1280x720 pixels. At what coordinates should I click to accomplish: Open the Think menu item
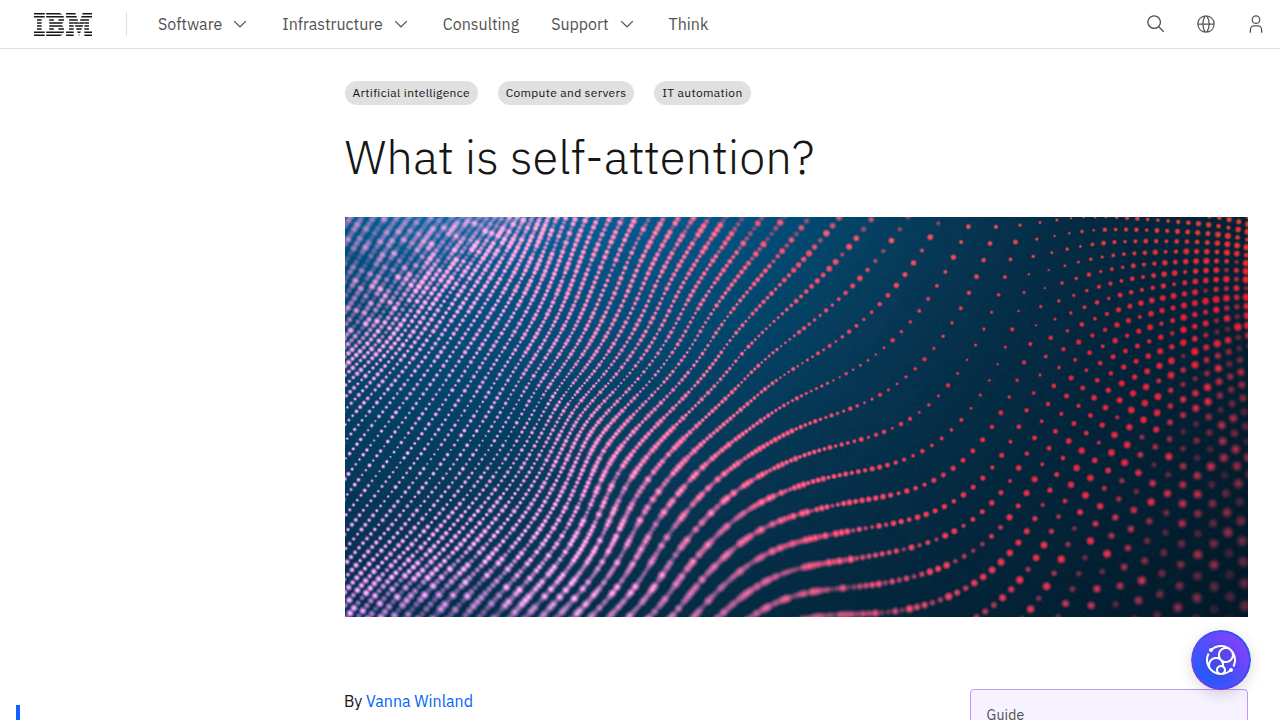click(x=688, y=24)
